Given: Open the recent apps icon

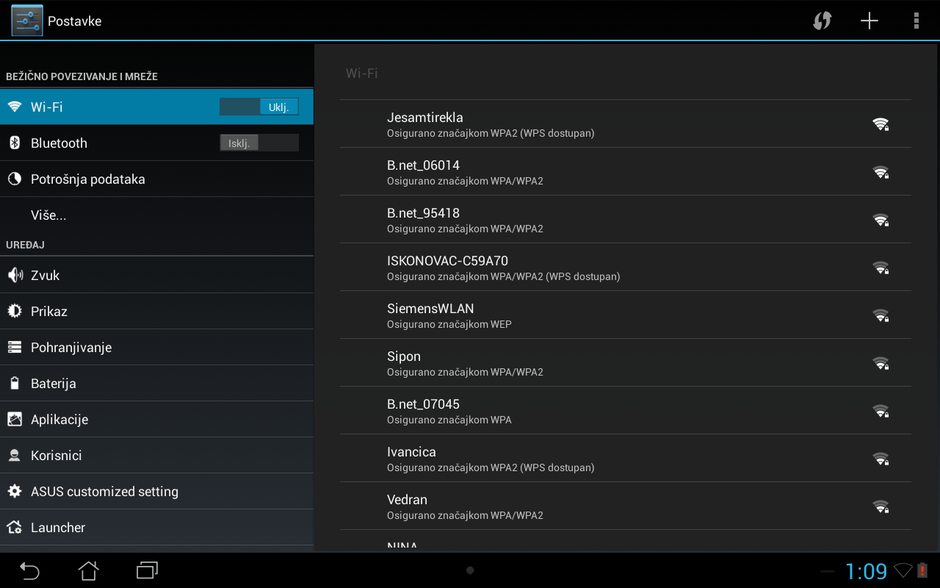Looking at the screenshot, I should click(147, 570).
